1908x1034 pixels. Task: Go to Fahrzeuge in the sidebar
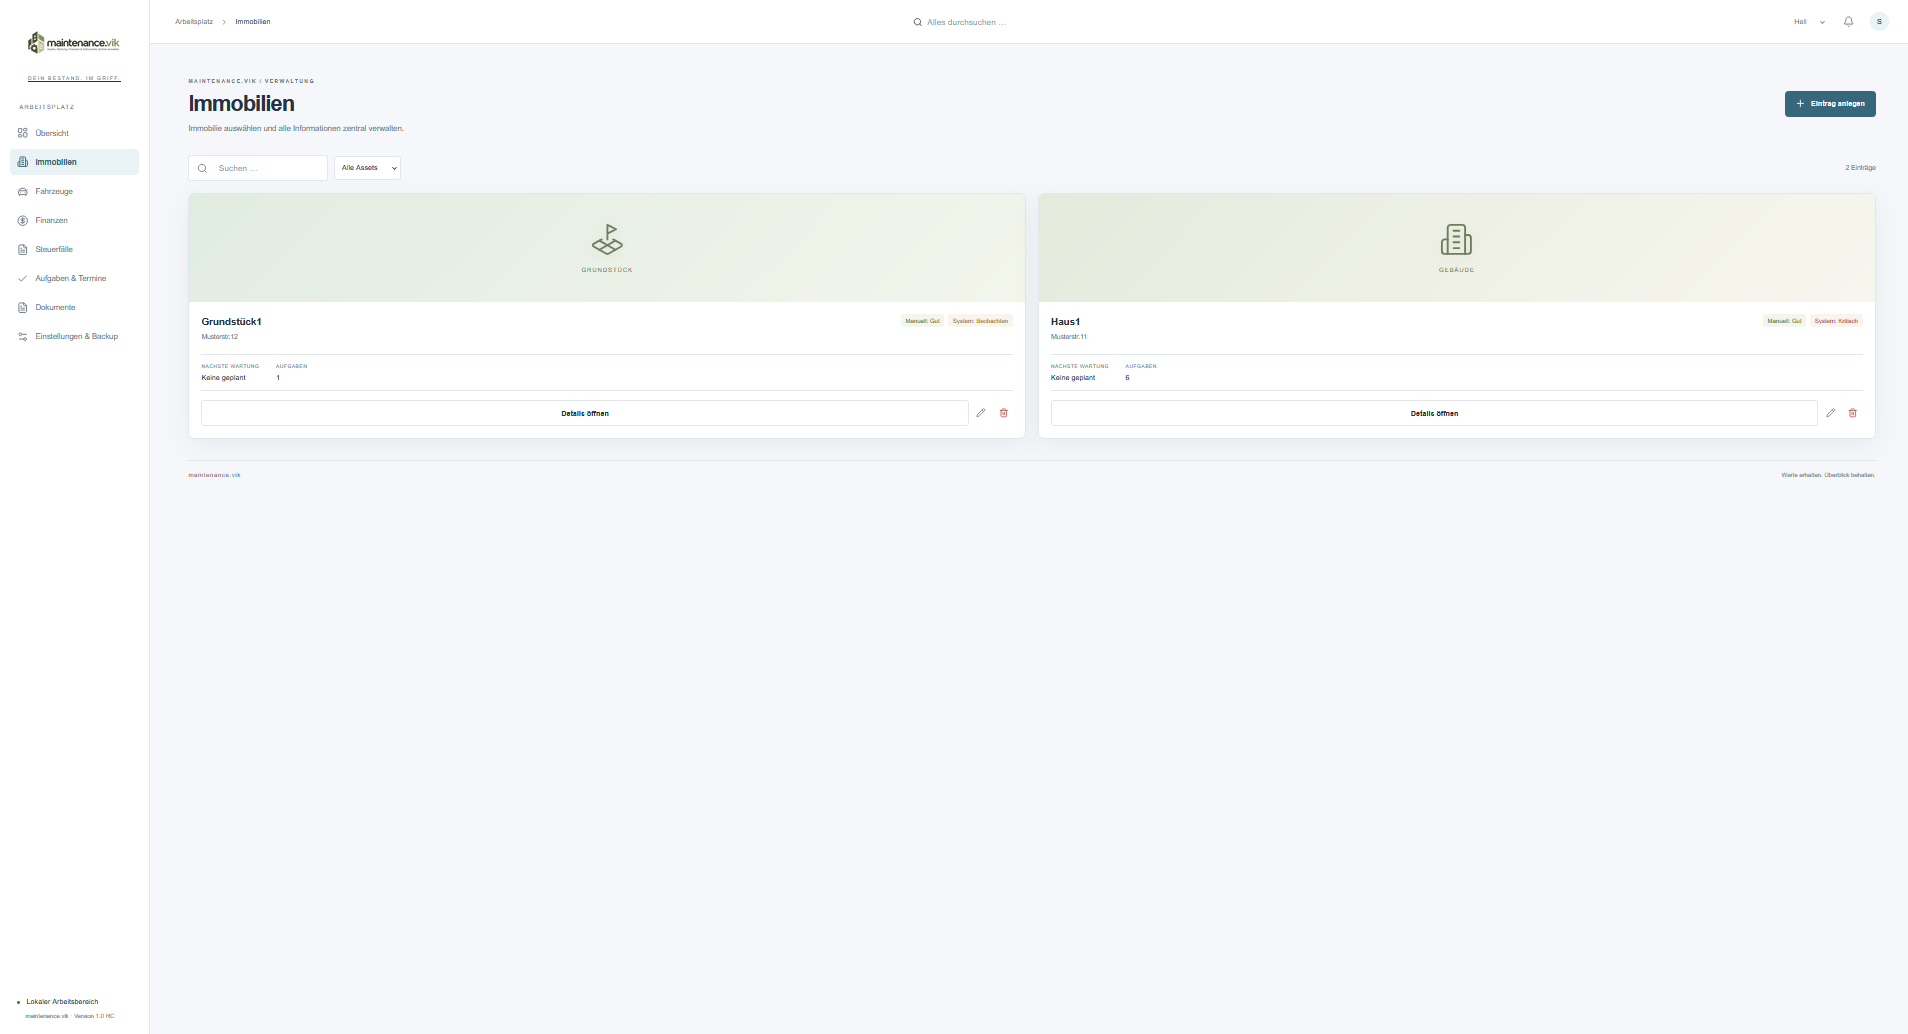(74, 191)
